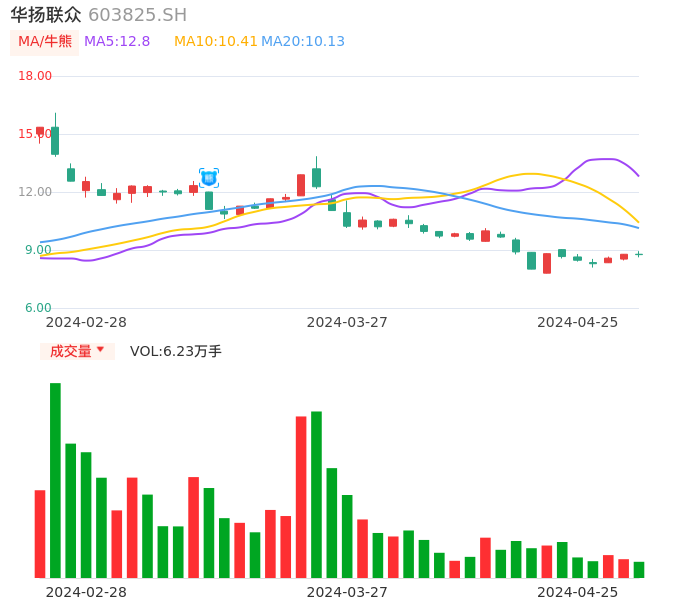Toggle the MA5 moving average legend
The height and width of the screenshot is (606, 686).
(117, 42)
